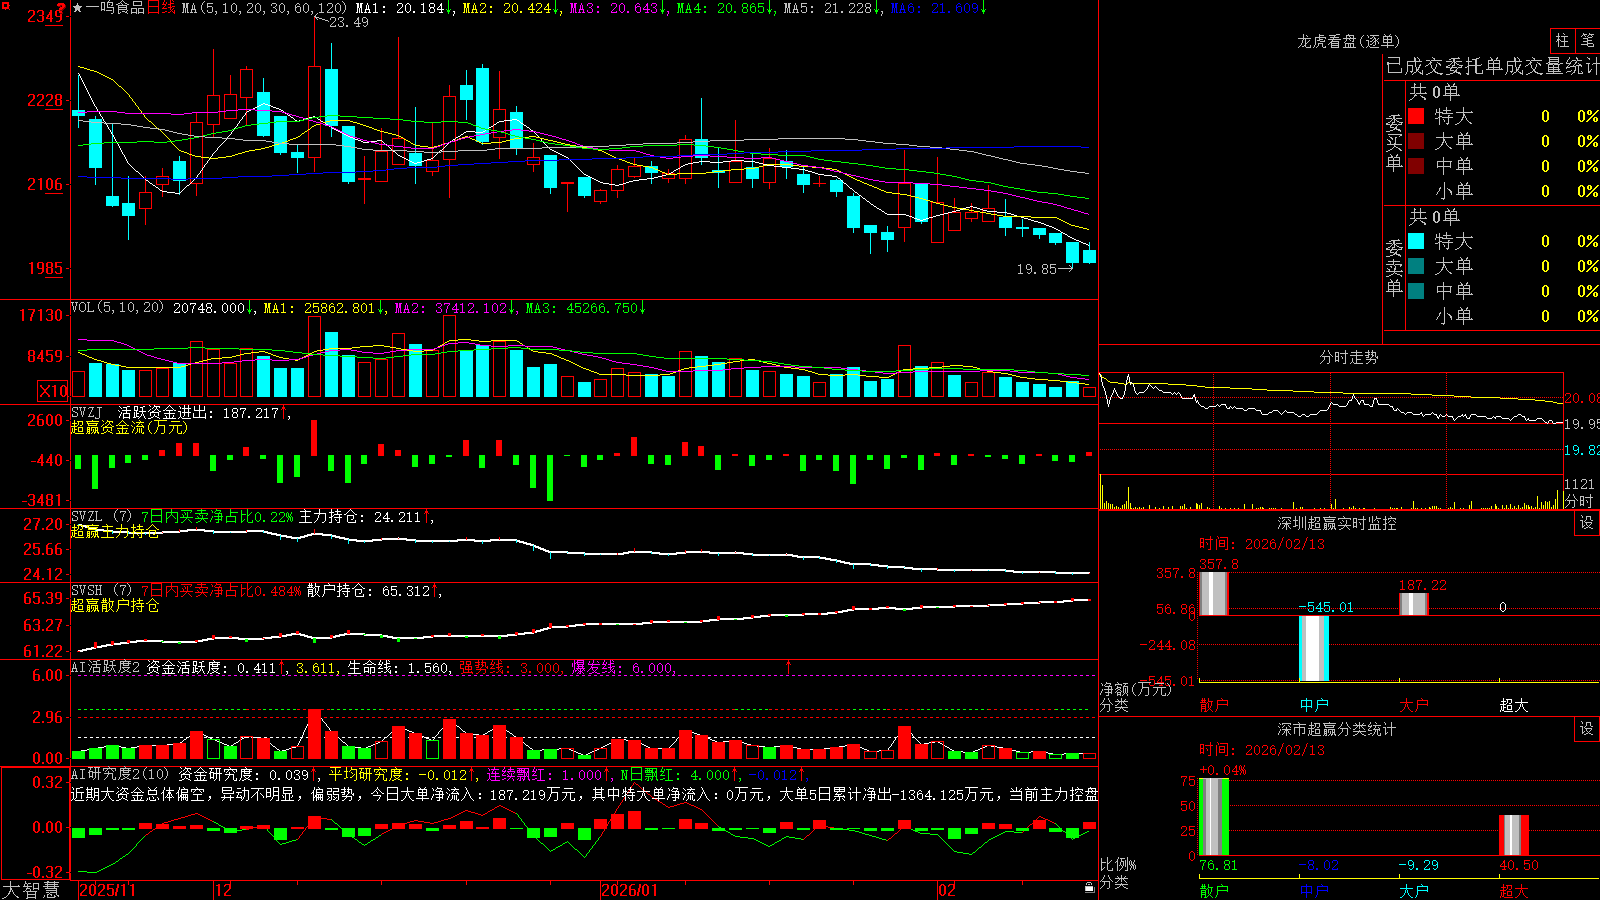Viewport: 1600px width, 900px height.
Task: Click the 大智慧 logo
Action: coord(31,889)
